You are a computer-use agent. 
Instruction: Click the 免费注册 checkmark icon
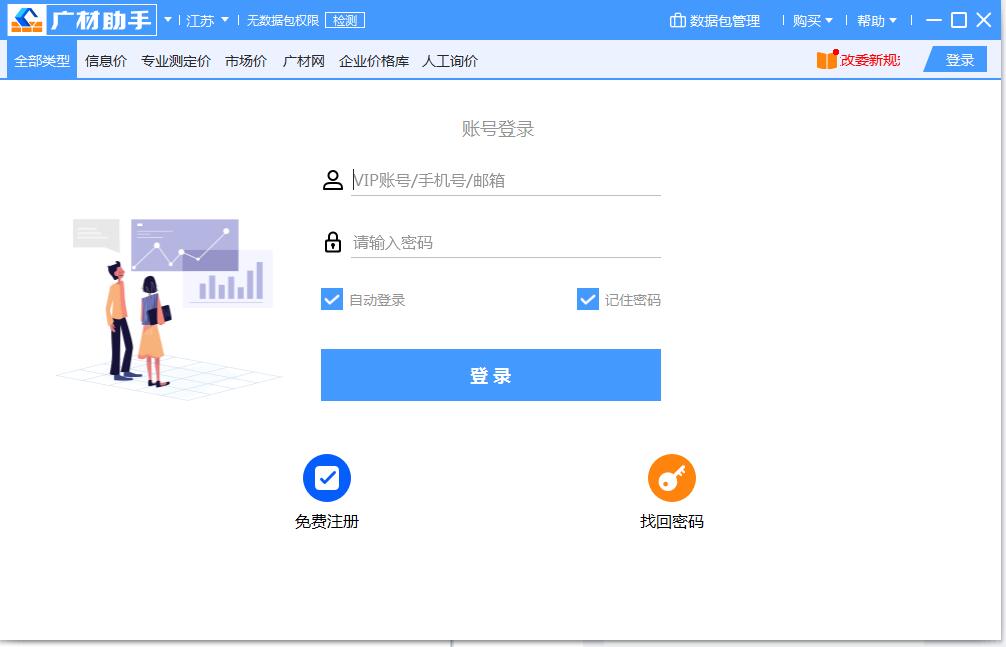[327, 480]
